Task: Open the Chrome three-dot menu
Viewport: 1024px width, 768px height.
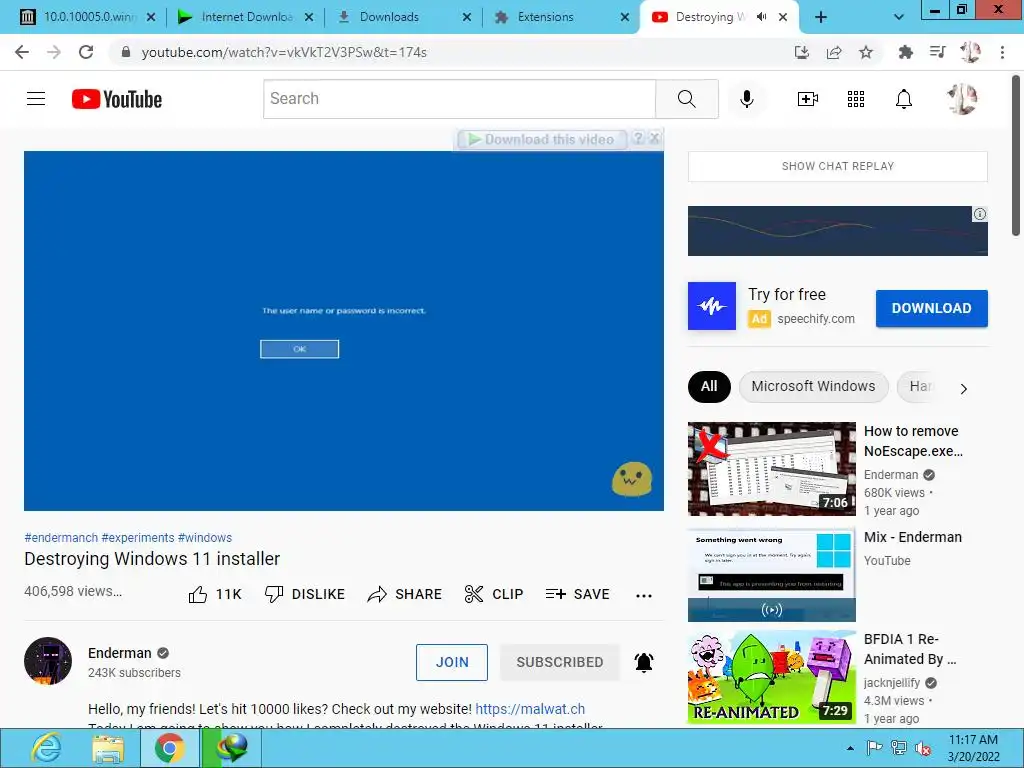Action: (1002, 52)
